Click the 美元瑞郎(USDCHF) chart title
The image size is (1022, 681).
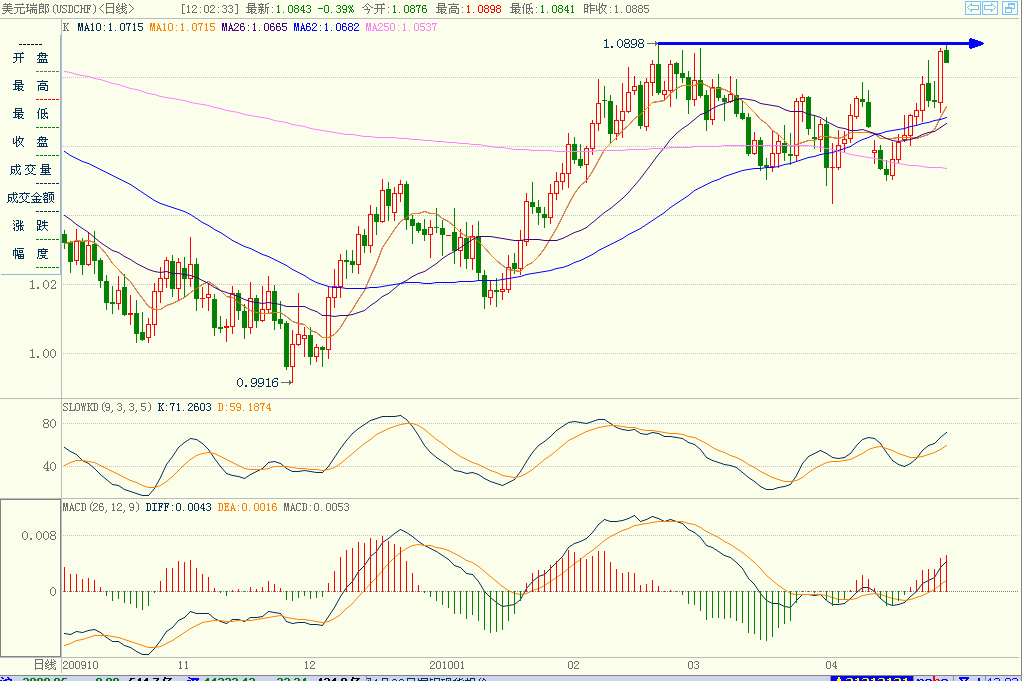tap(68, 8)
